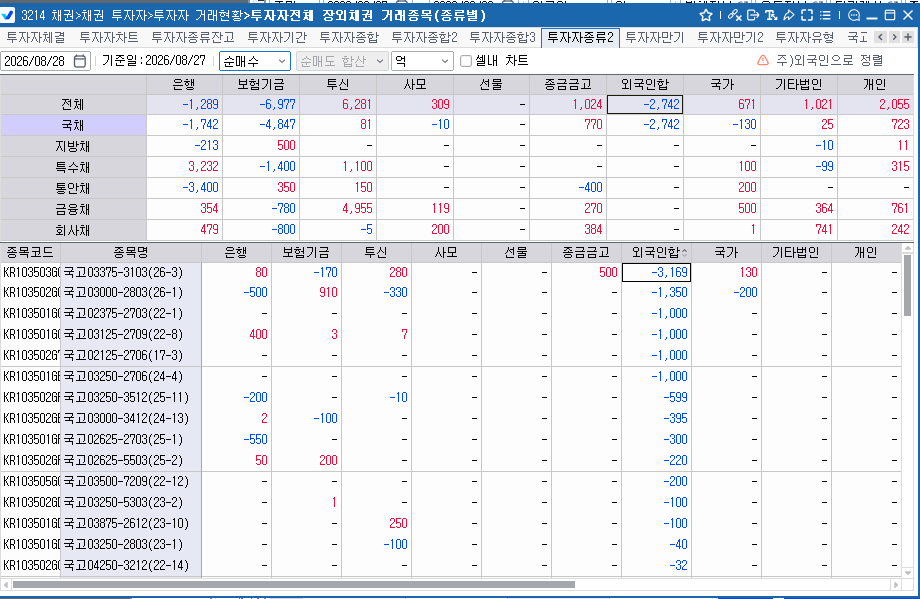920x599 pixels.
Task: Click the unlink chain icon in title bar
Action: point(734,15)
